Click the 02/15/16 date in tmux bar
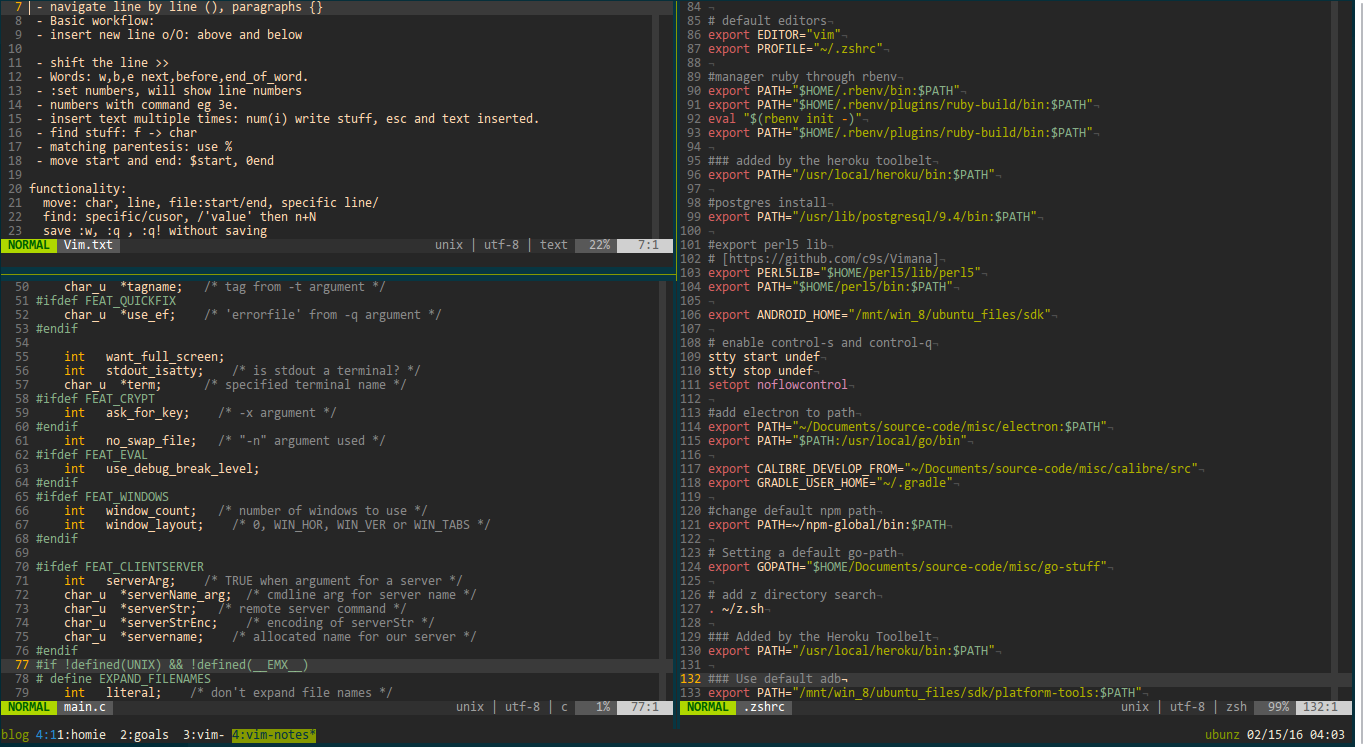 [x=1275, y=734]
